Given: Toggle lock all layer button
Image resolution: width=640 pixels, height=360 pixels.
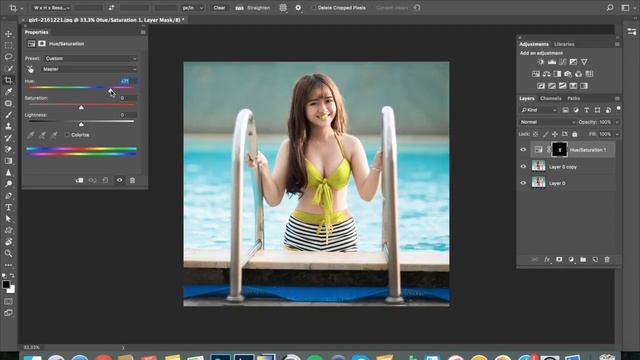Looking at the screenshot, I should coord(575,134).
